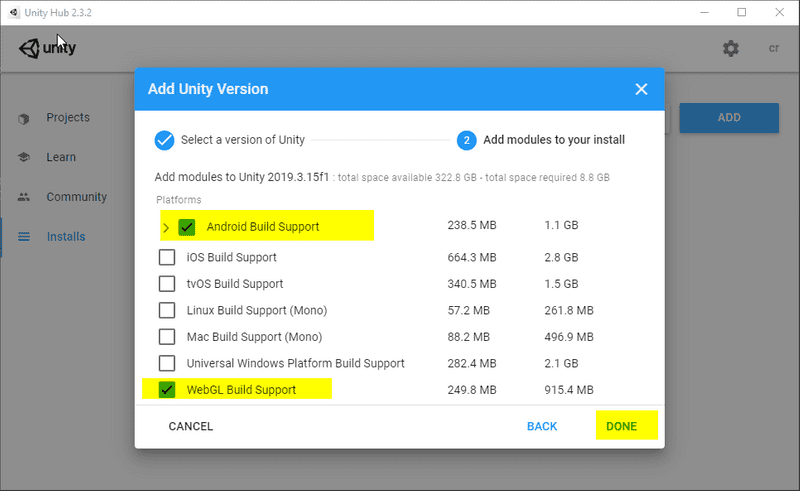Click the 'Linux Build Support (Mono)' label
The image size is (800, 491).
pyautogui.click(x=257, y=310)
